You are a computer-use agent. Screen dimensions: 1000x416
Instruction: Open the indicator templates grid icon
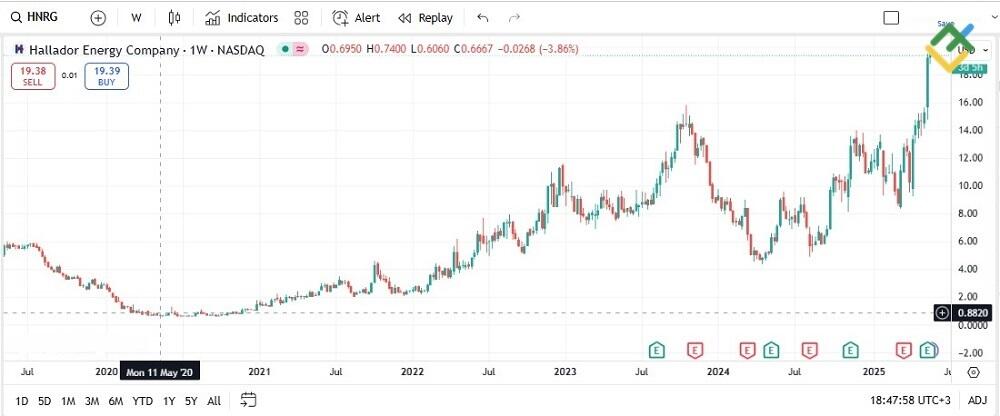(x=302, y=17)
